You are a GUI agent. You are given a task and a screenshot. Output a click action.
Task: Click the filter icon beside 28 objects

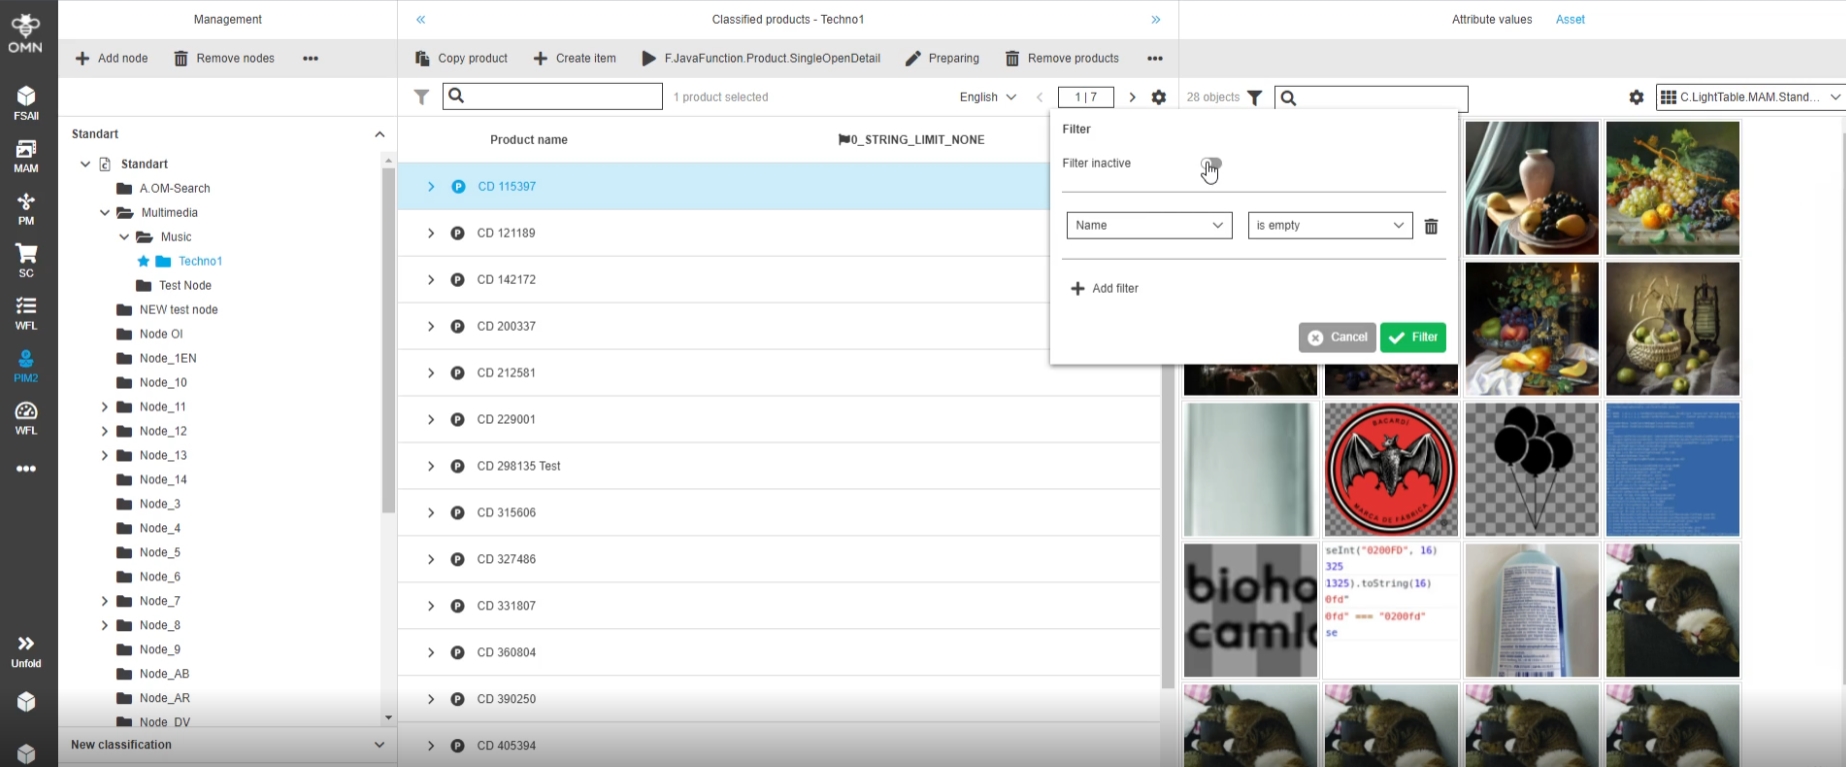pyautogui.click(x=1255, y=97)
